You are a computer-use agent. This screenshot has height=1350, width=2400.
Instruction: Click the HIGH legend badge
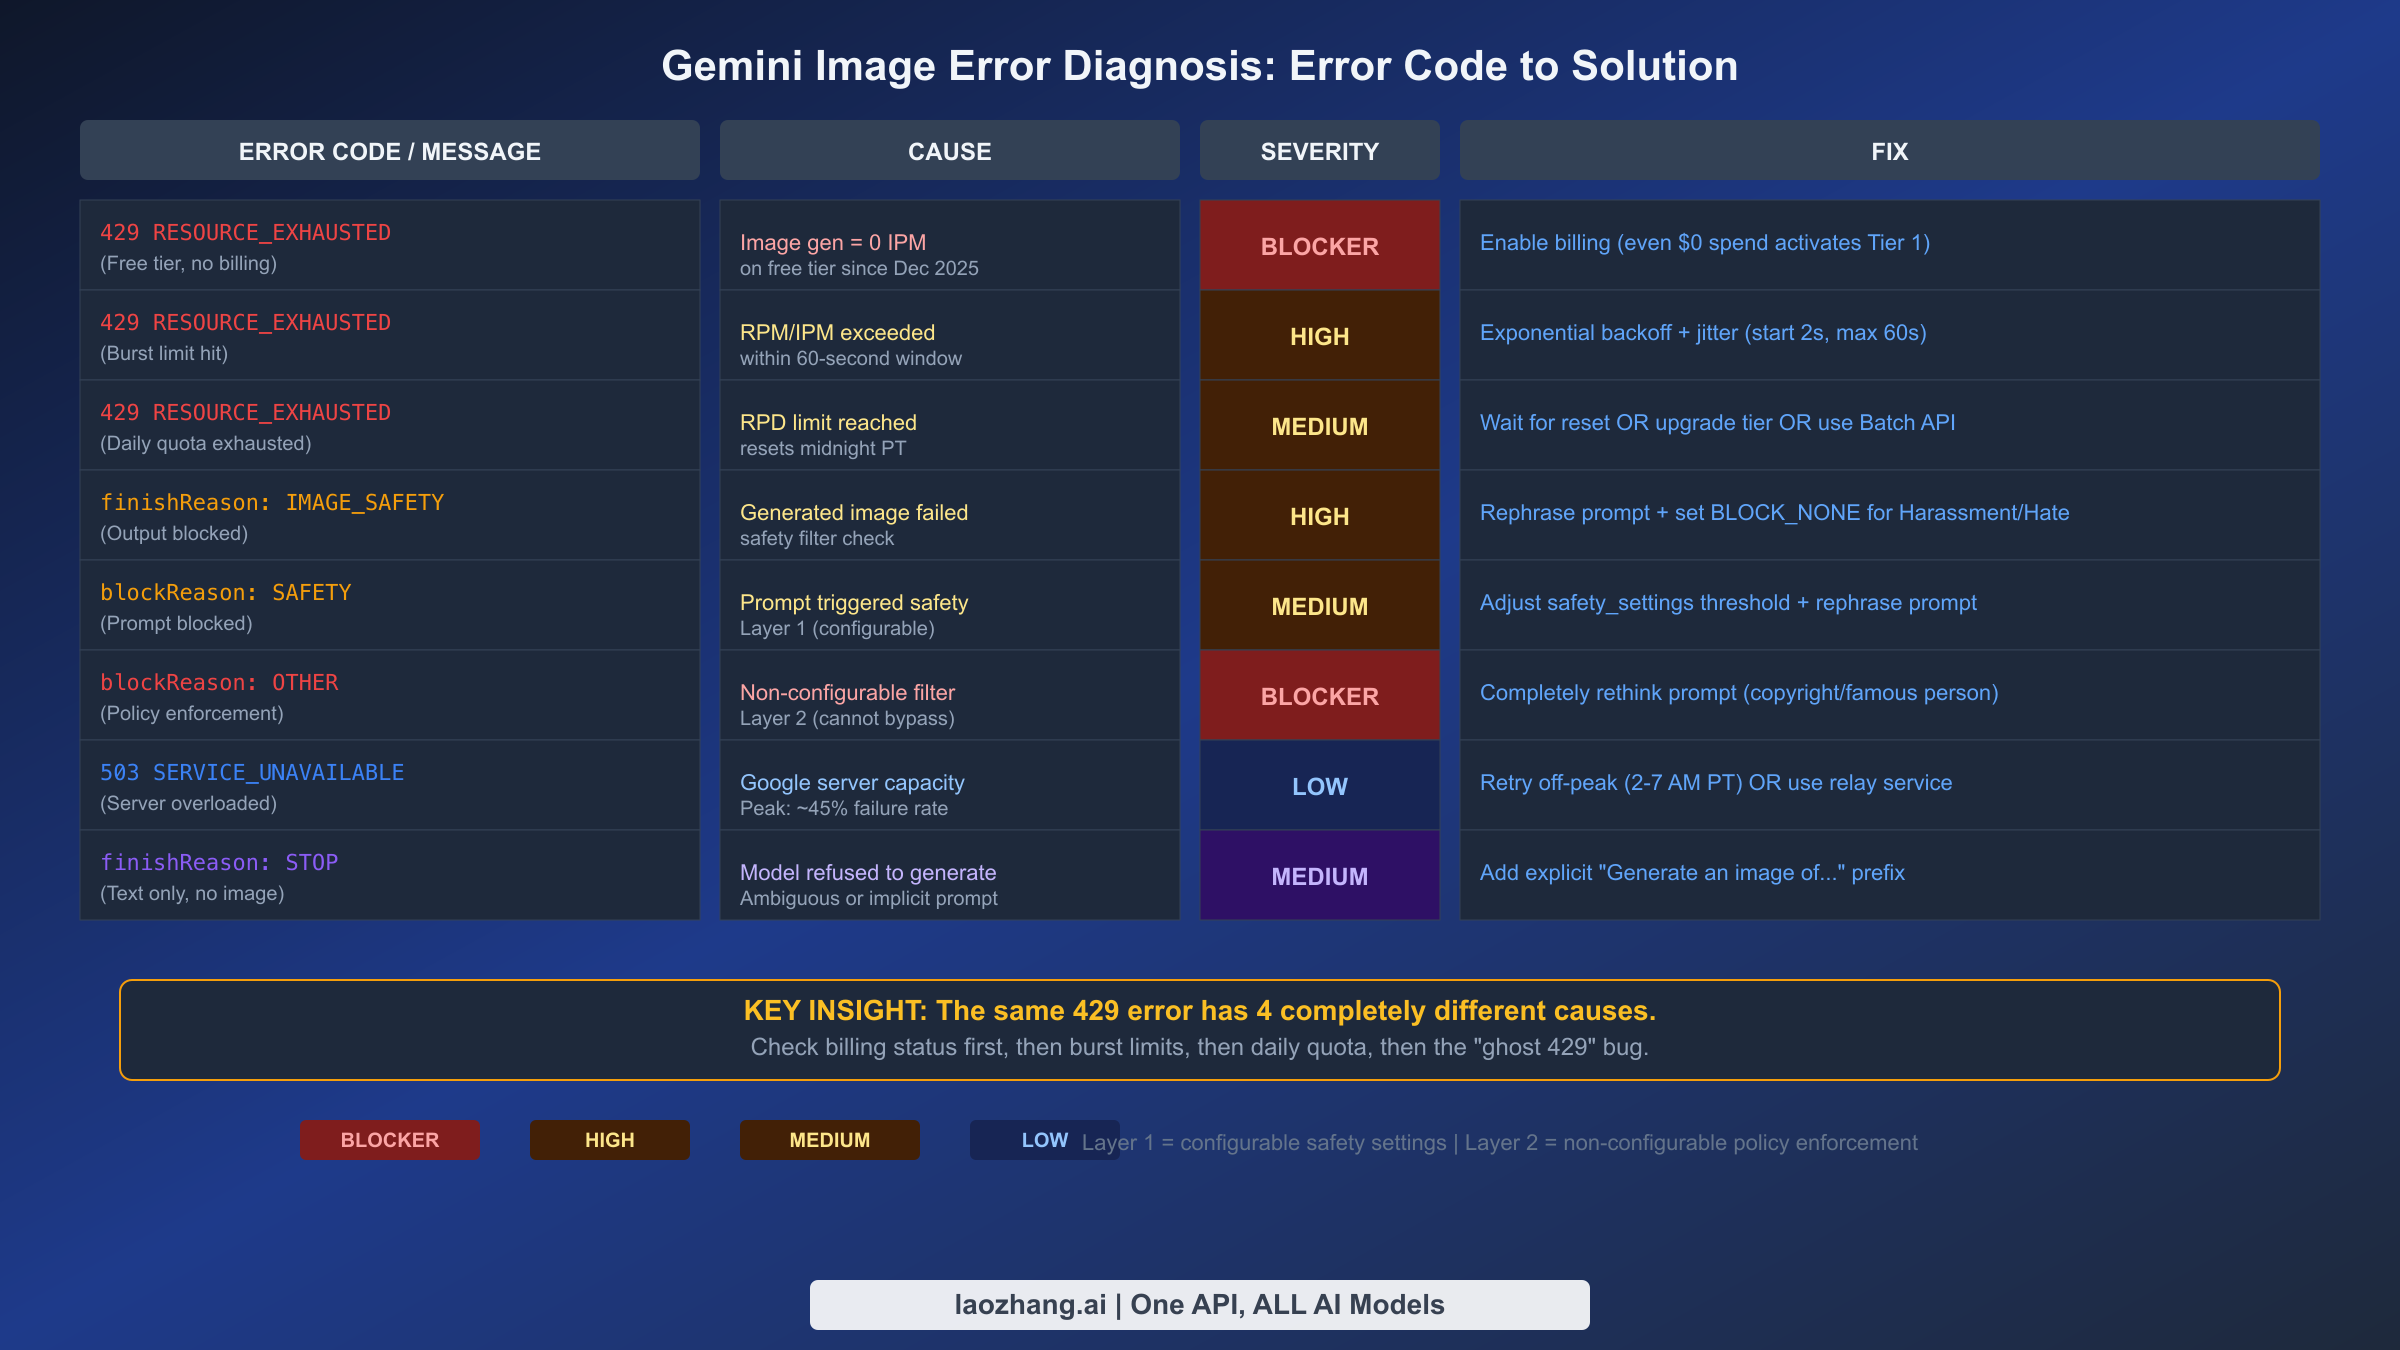click(609, 1139)
